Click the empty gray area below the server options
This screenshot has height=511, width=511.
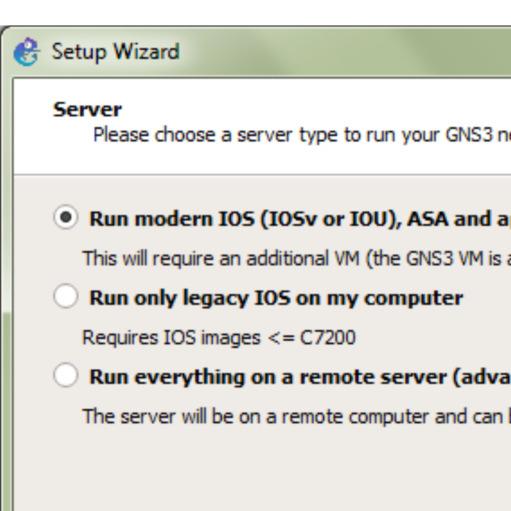262,470
